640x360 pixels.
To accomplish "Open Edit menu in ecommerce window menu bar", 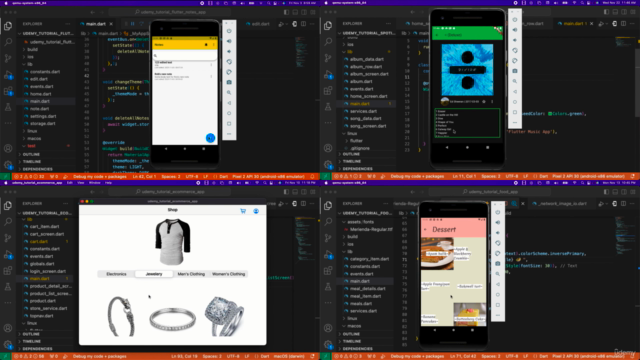I will [x=70, y=183].
